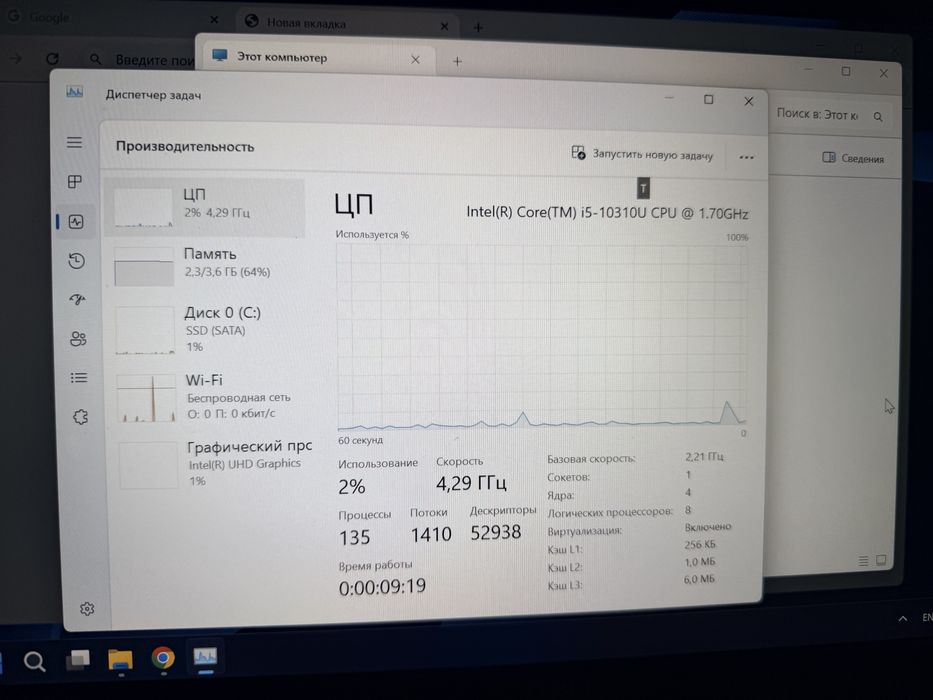
Task: Select Диск 0 (C:) performance item
Action: (x=206, y=329)
